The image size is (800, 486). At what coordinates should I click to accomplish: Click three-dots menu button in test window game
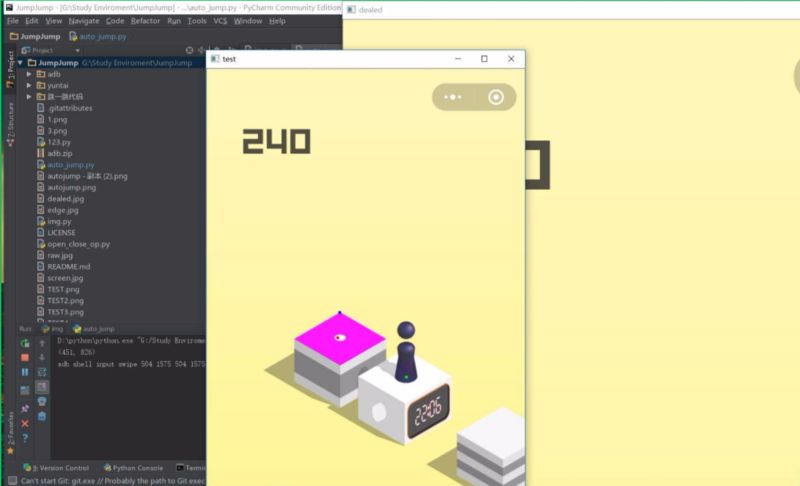pos(453,97)
